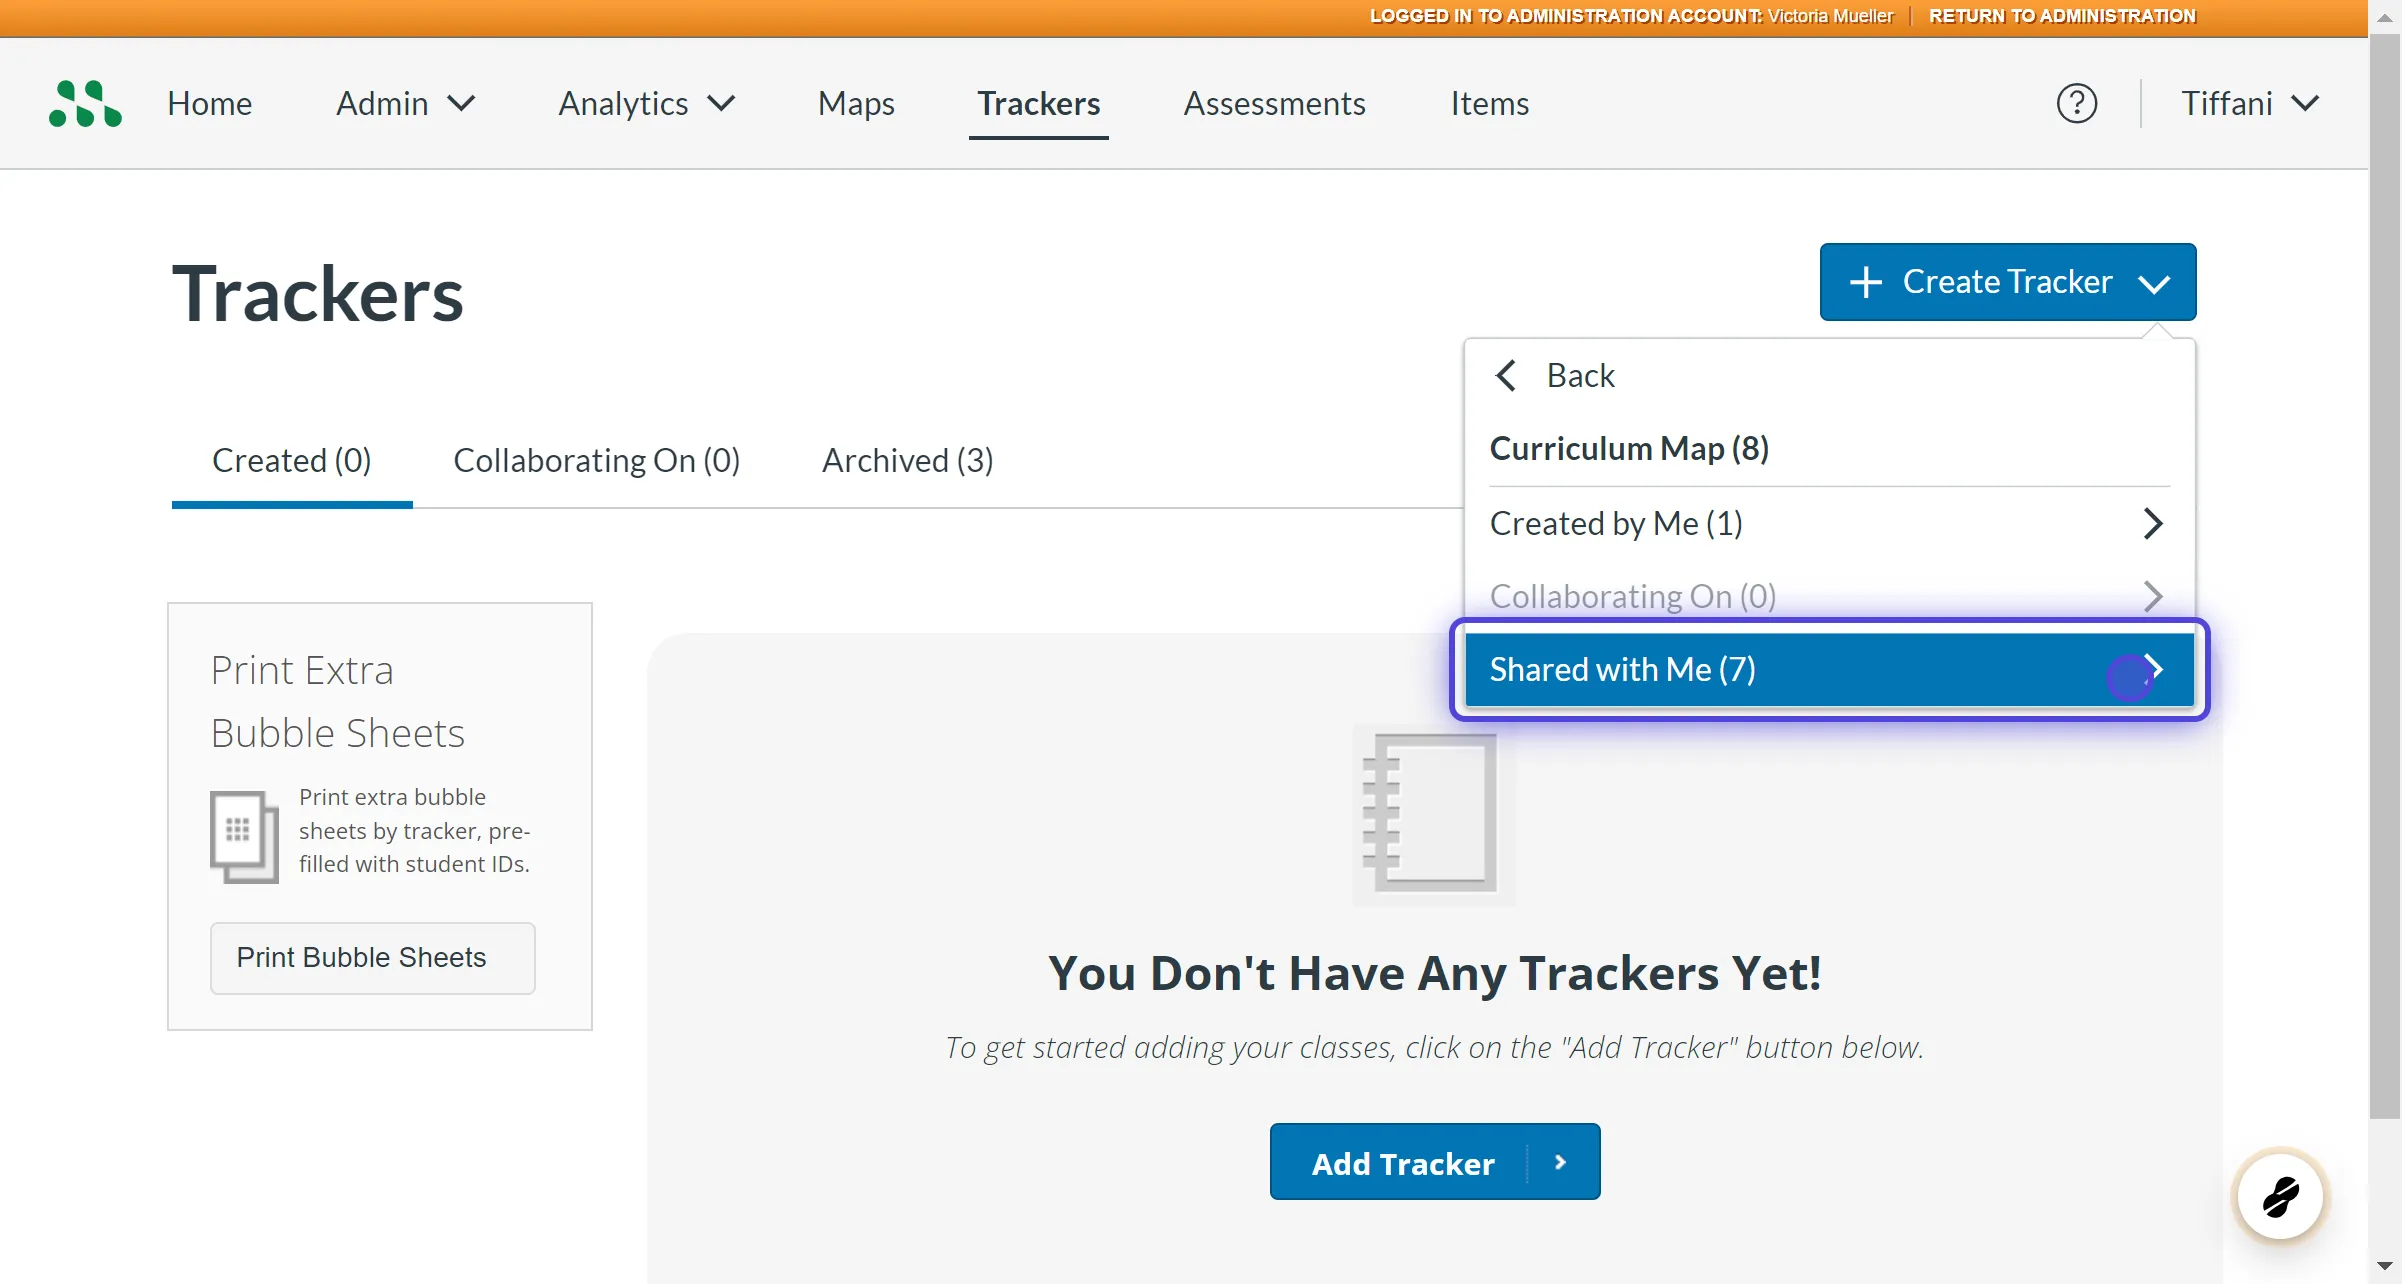
Task: Click the Add Tracker button
Action: pyautogui.click(x=1434, y=1162)
